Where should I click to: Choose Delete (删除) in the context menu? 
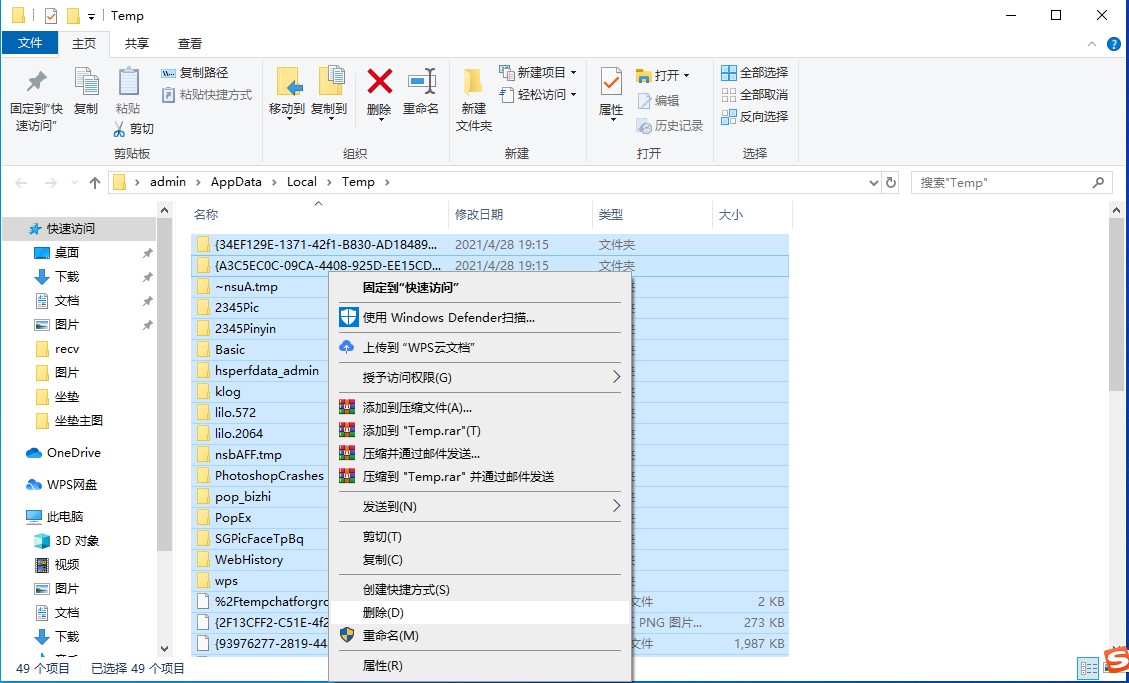(x=383, y=612)
